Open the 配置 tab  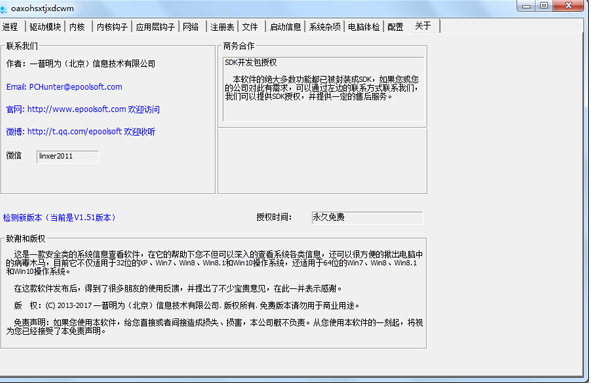tap(395, 27)
